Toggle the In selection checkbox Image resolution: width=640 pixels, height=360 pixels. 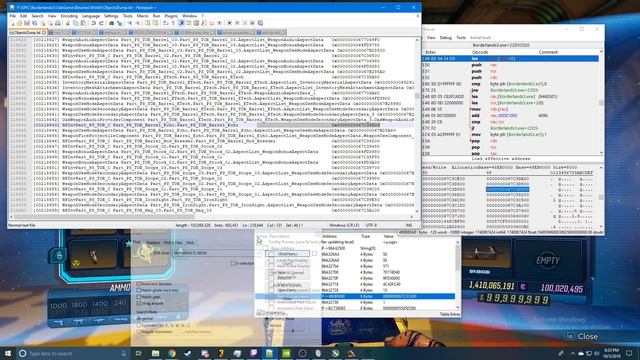pyautogui.click(x=233, y=263)
